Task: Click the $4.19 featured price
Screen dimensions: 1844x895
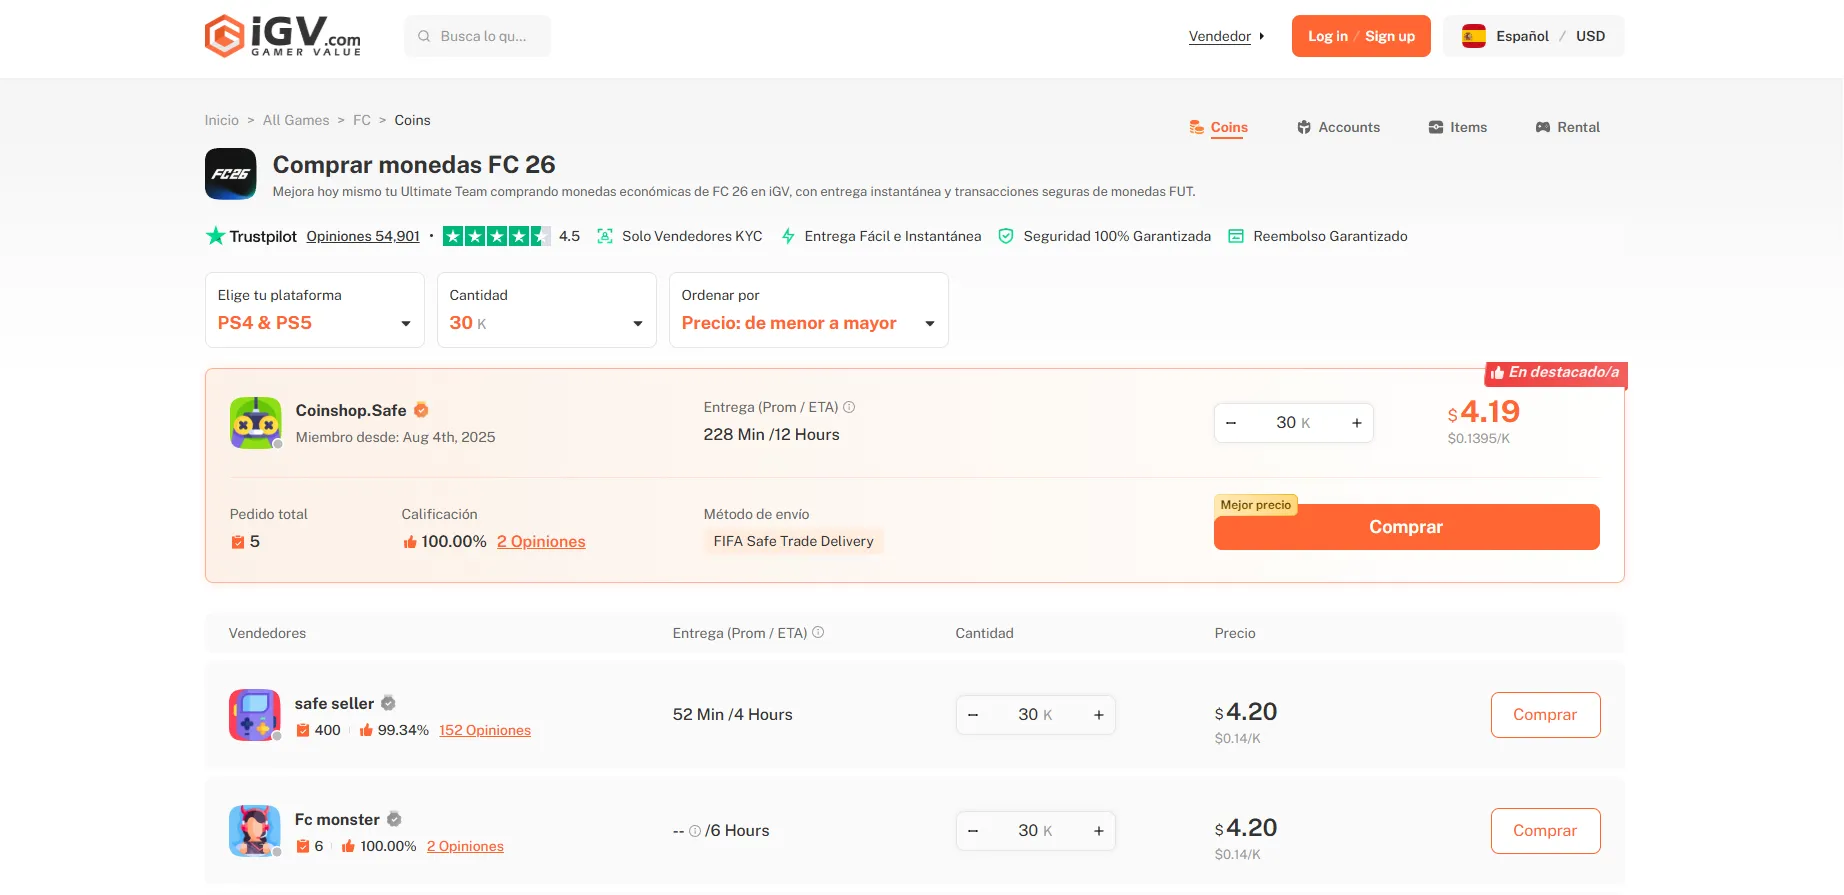Action: (x=1484, y=412)
